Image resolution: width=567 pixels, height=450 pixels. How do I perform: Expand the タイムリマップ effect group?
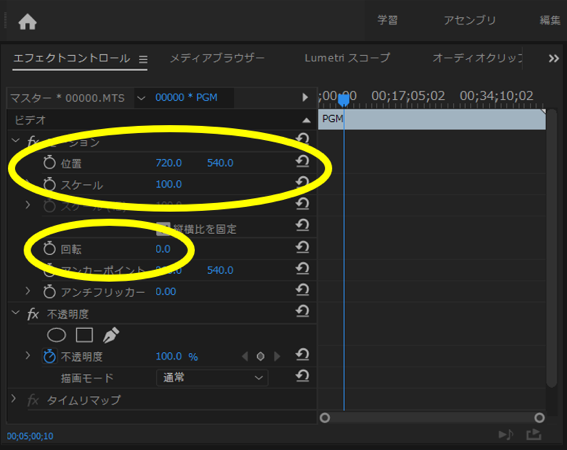pos(14,399)
